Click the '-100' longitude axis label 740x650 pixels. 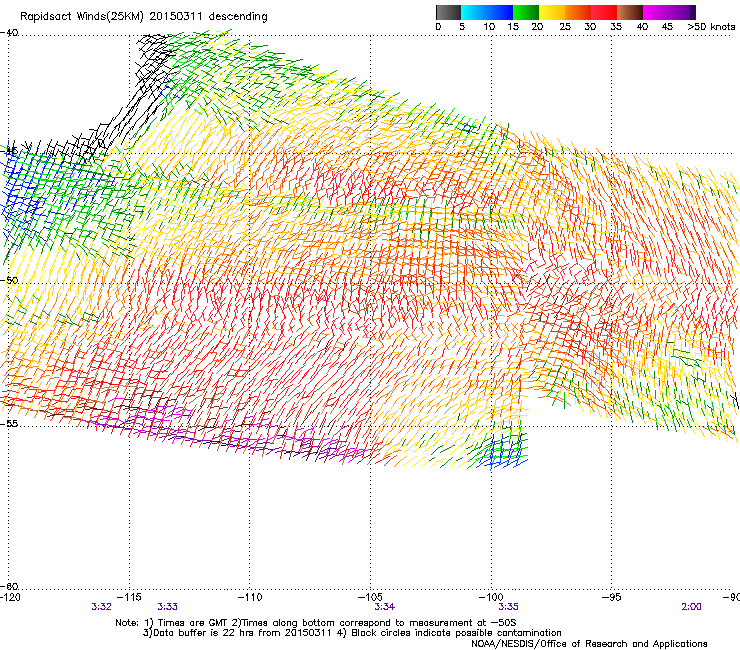click(491, 598)
